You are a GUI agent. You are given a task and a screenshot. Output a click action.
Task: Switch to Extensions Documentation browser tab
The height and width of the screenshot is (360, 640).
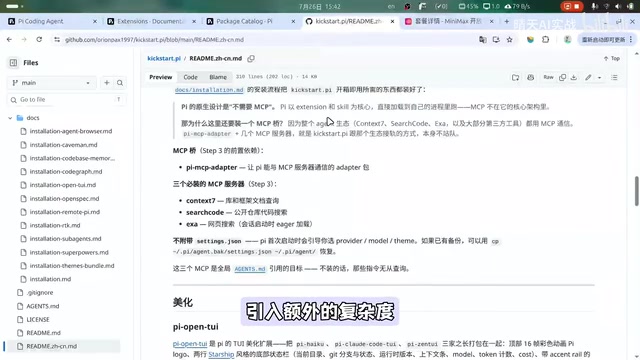coord(152,21)
